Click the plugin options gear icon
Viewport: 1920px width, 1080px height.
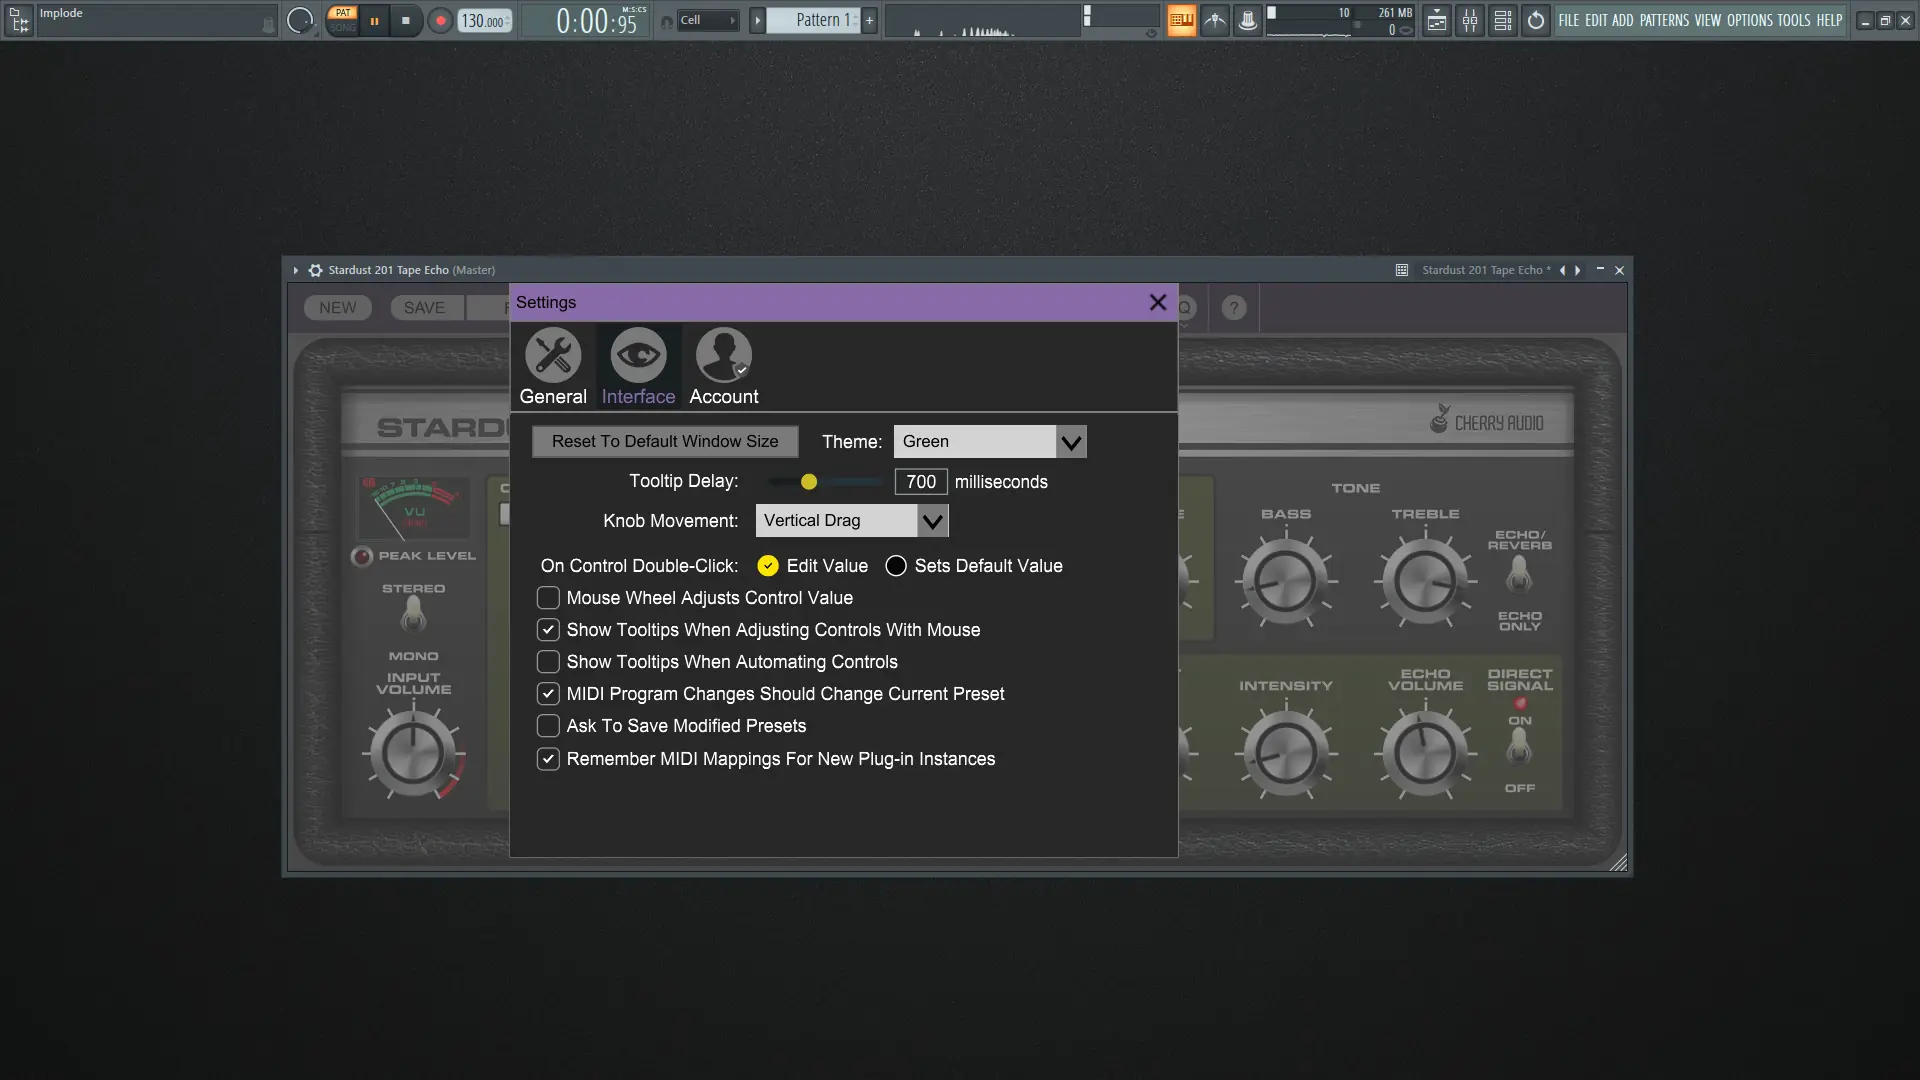315,270
